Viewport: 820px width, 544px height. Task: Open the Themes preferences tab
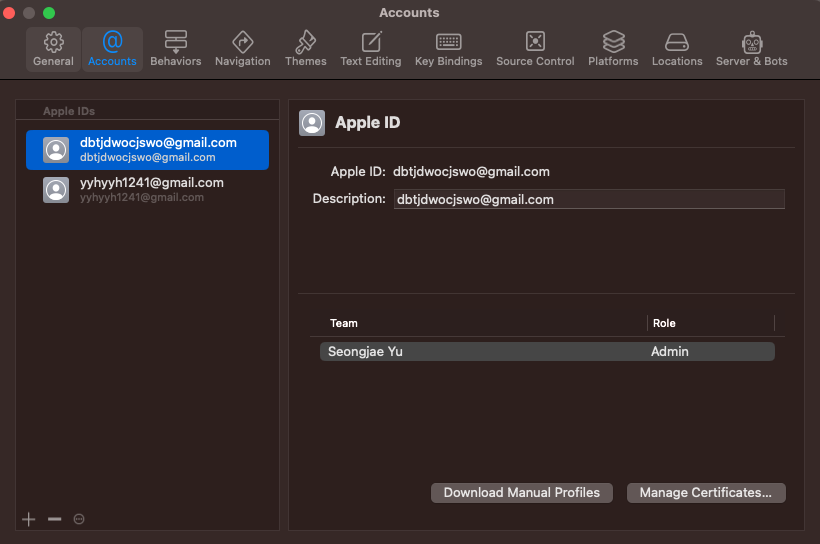coord(306,49)
